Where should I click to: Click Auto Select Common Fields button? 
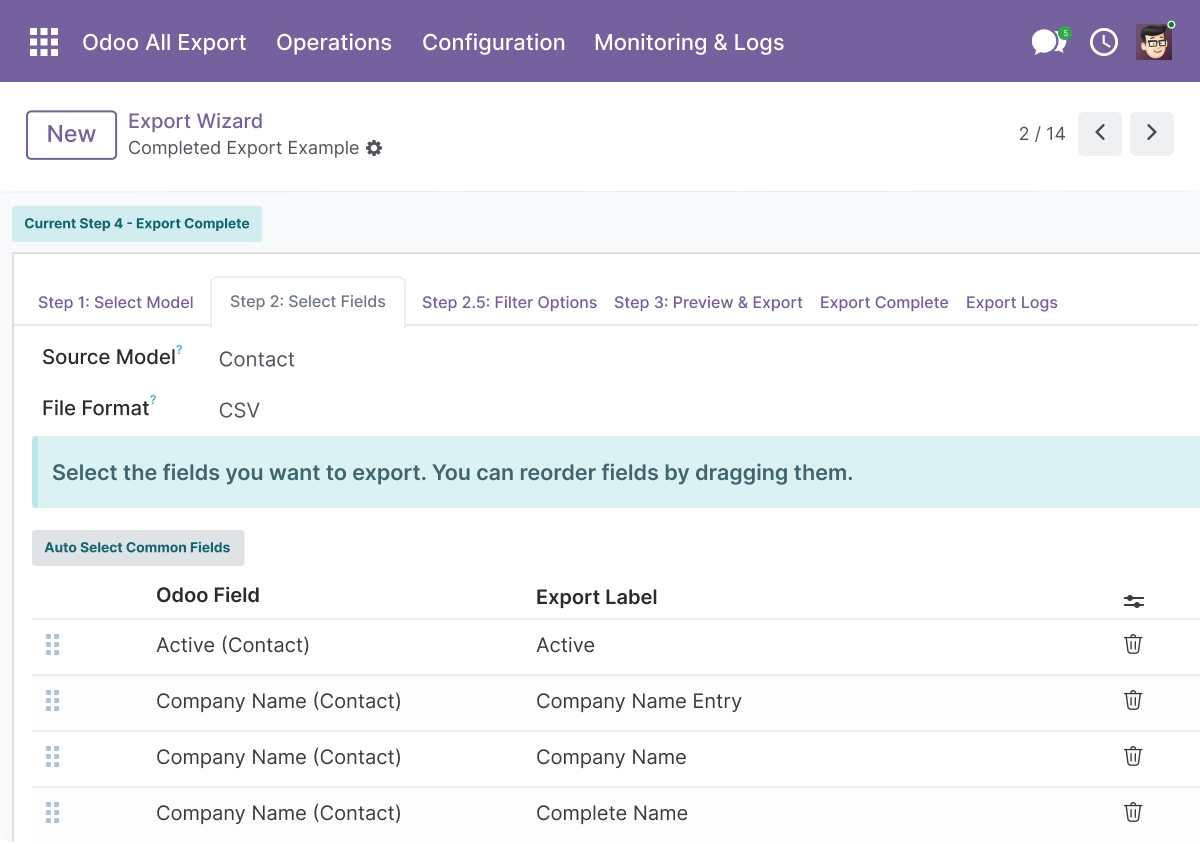pyautogui.click(x=138, y=548)
